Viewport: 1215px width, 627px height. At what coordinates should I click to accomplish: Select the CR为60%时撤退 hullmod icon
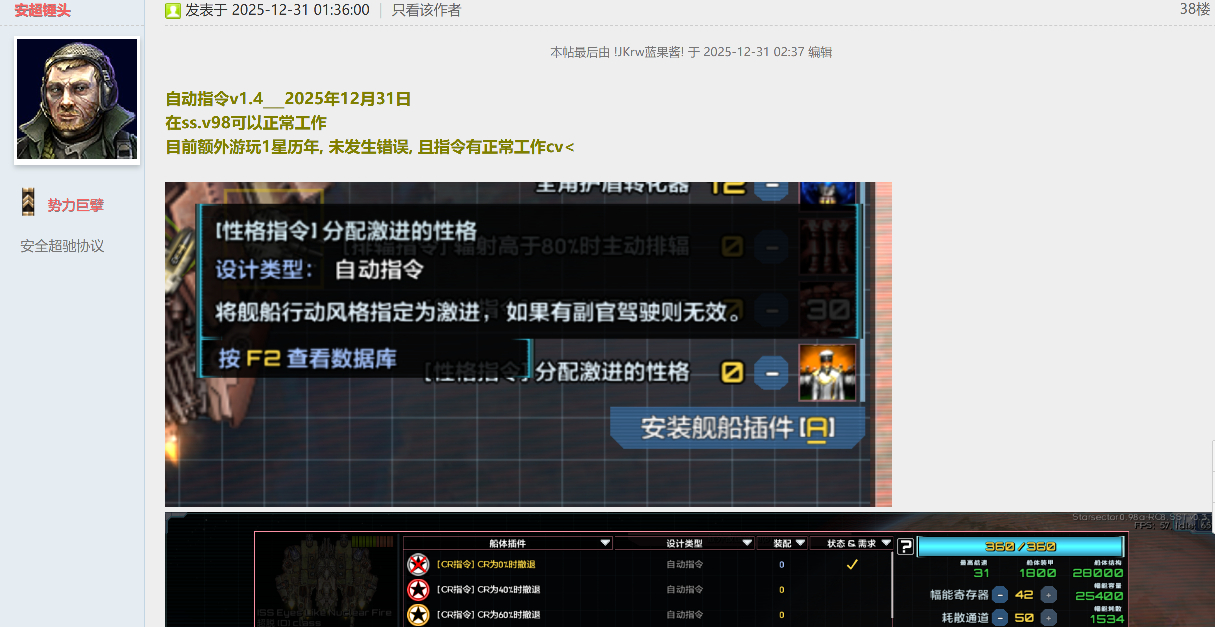coord(418,614)
